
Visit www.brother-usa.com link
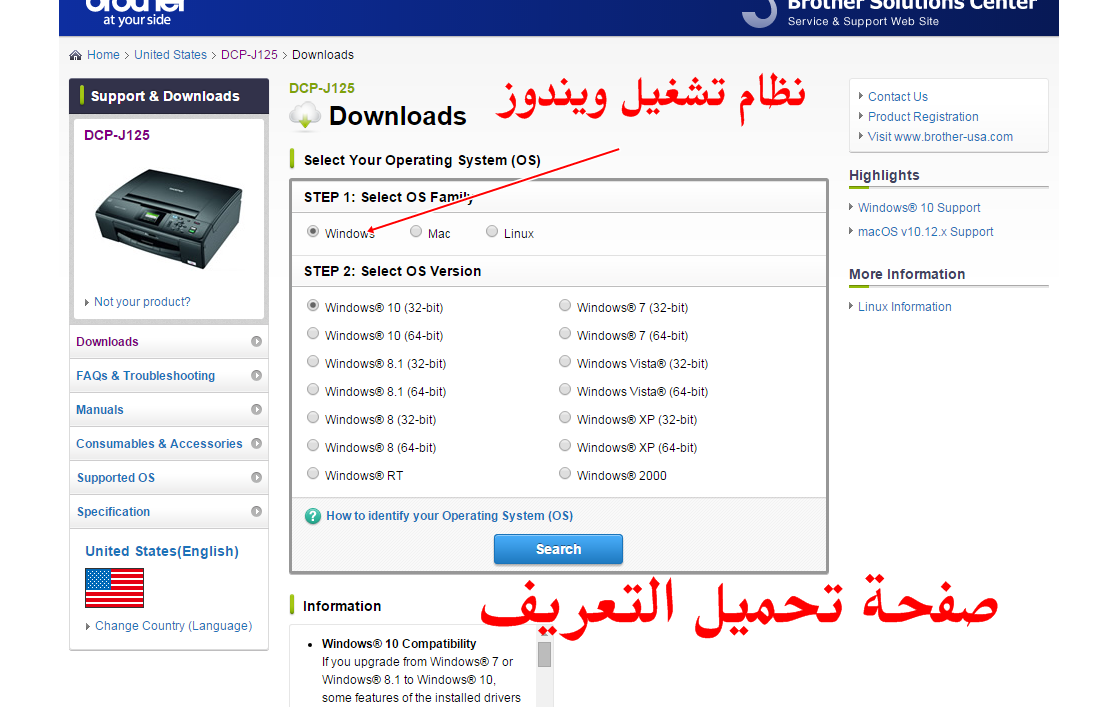(940, 137)
